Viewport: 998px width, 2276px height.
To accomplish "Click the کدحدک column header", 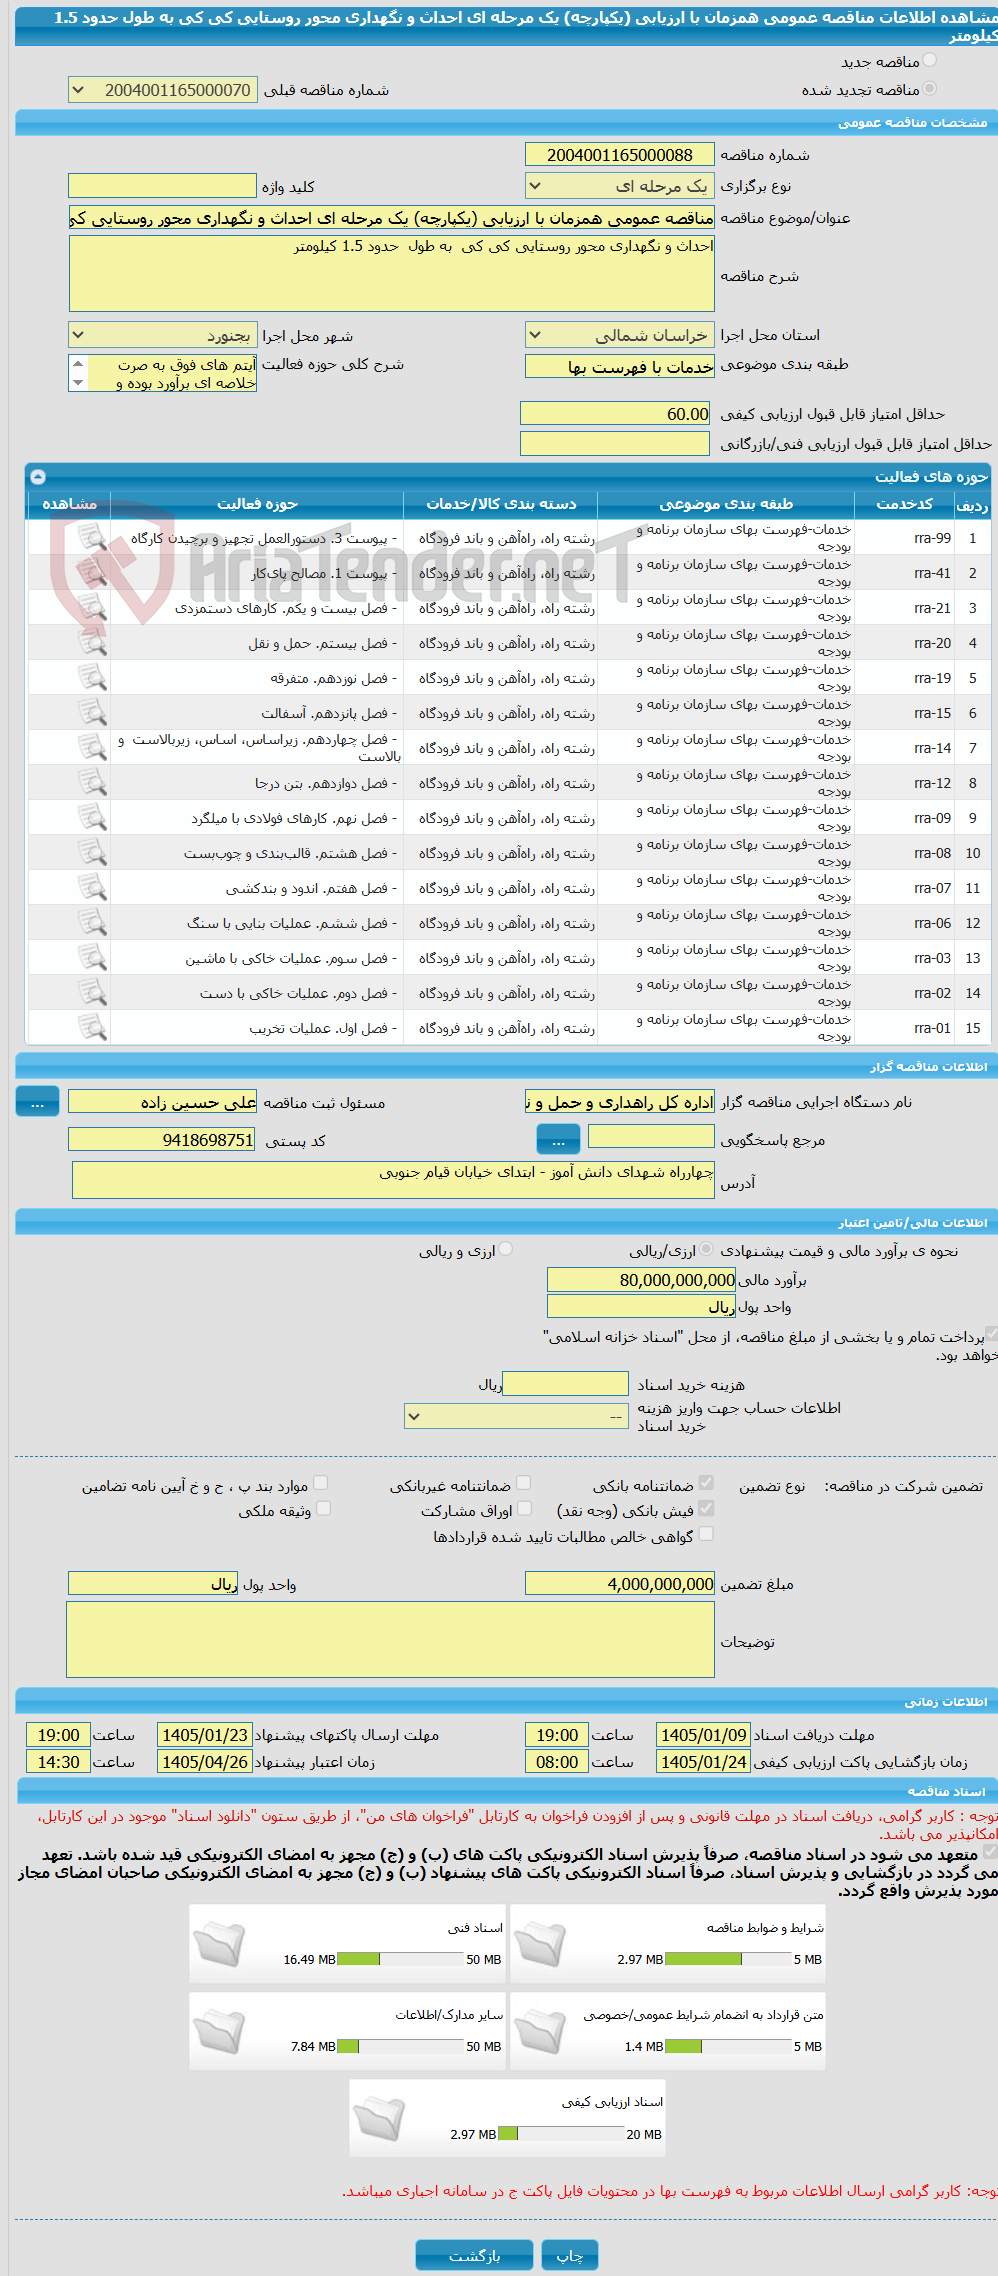I will point(904,504).
